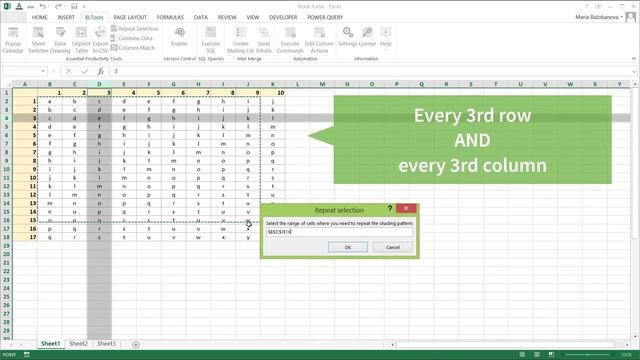
Task: Open the HOME ribbon tab
Action: [40, 17]
